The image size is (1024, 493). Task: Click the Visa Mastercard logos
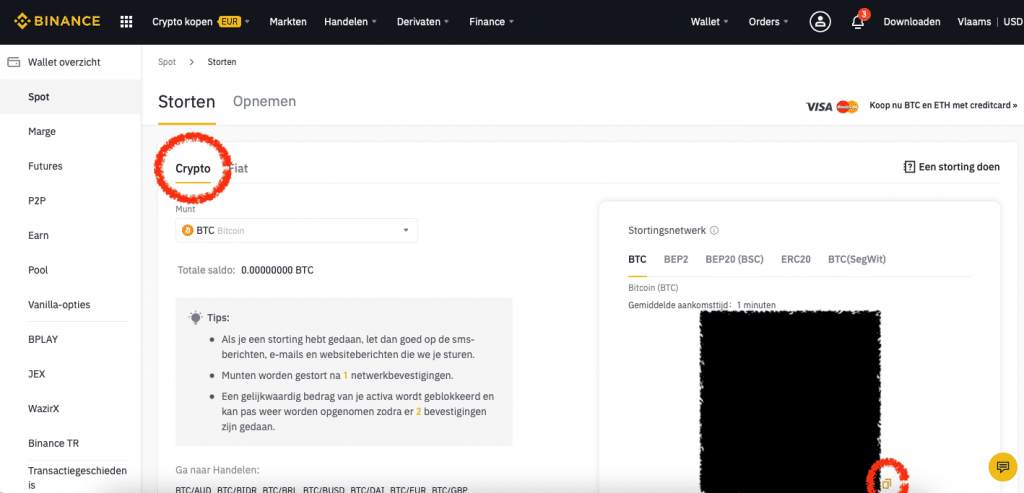point(832,106)
